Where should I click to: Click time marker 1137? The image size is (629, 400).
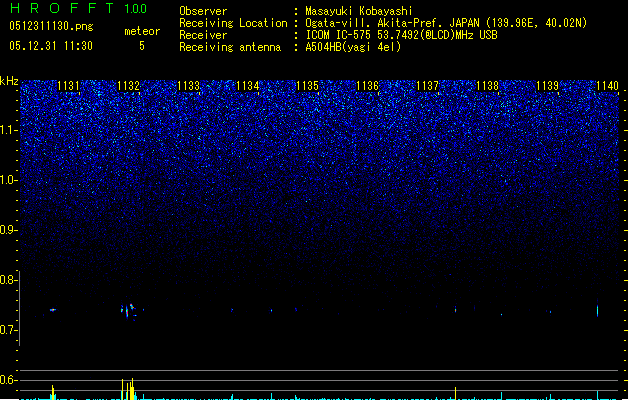coord(428,86)
